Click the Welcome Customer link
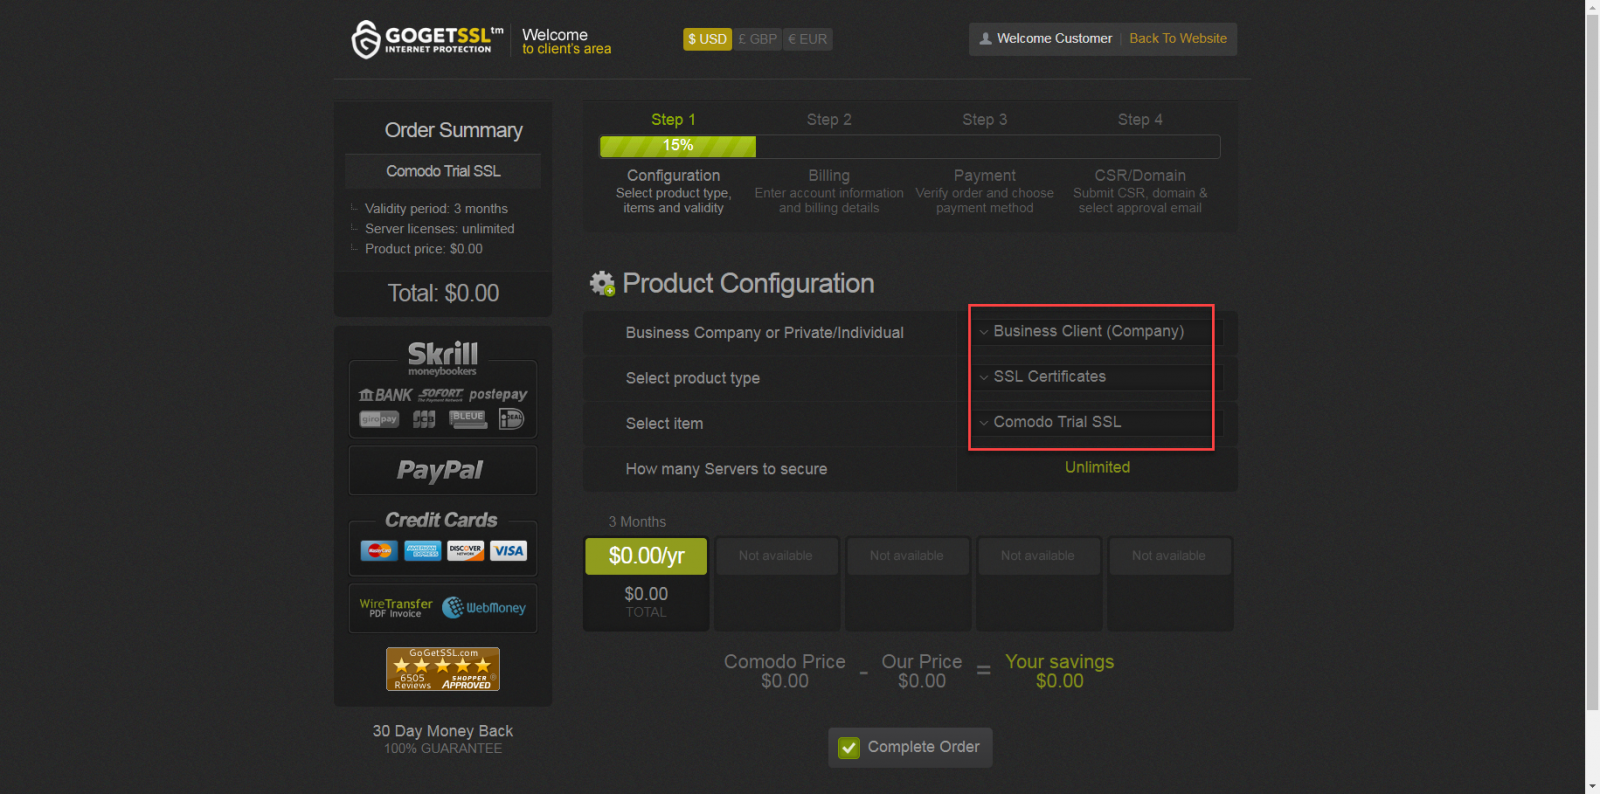 pos(1054,39)
